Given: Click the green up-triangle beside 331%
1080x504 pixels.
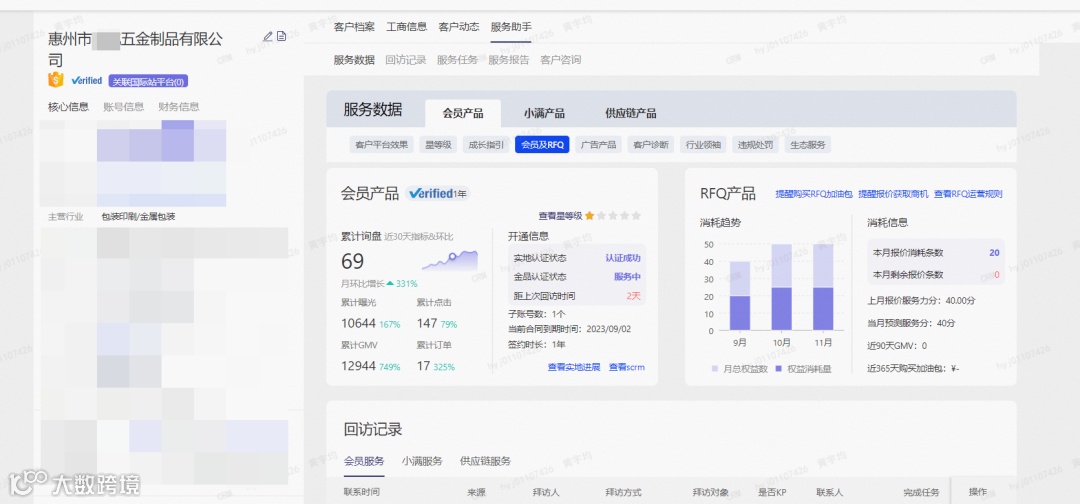Looking at the screenshot, I should click(x=390, y=283).
